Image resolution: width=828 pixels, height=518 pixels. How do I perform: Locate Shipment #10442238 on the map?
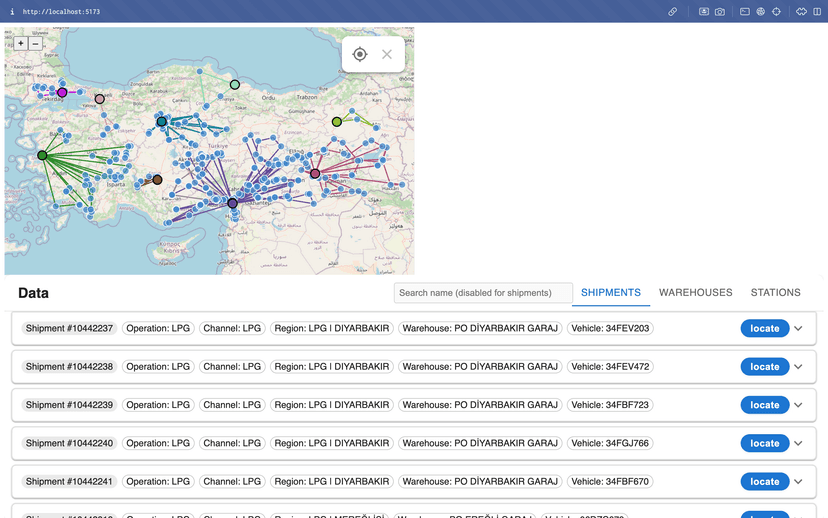pos(764,367)
